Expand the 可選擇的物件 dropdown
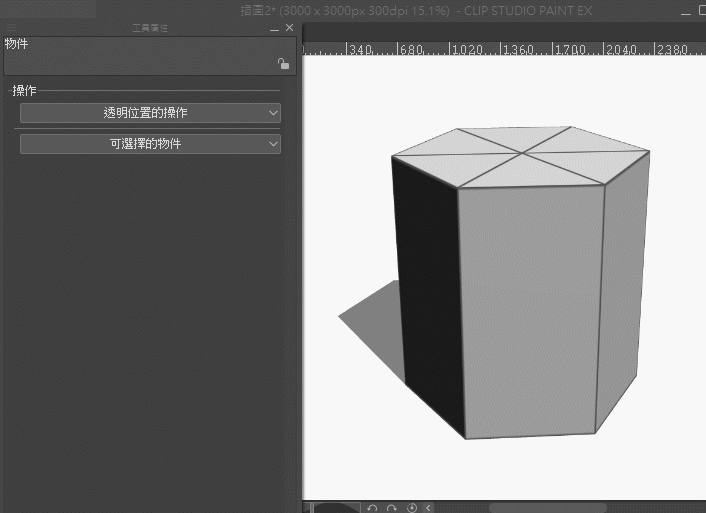This screenshot has height=513, width=706. coord(150,144)
